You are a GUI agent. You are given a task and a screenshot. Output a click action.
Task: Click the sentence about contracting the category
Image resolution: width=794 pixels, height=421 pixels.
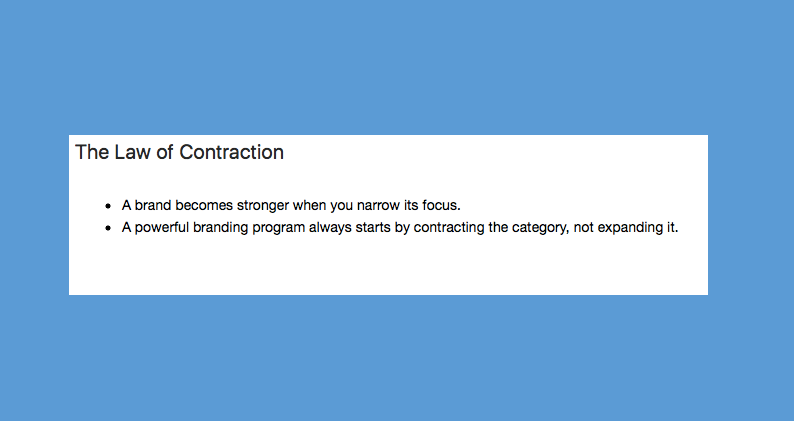(400, 228)
